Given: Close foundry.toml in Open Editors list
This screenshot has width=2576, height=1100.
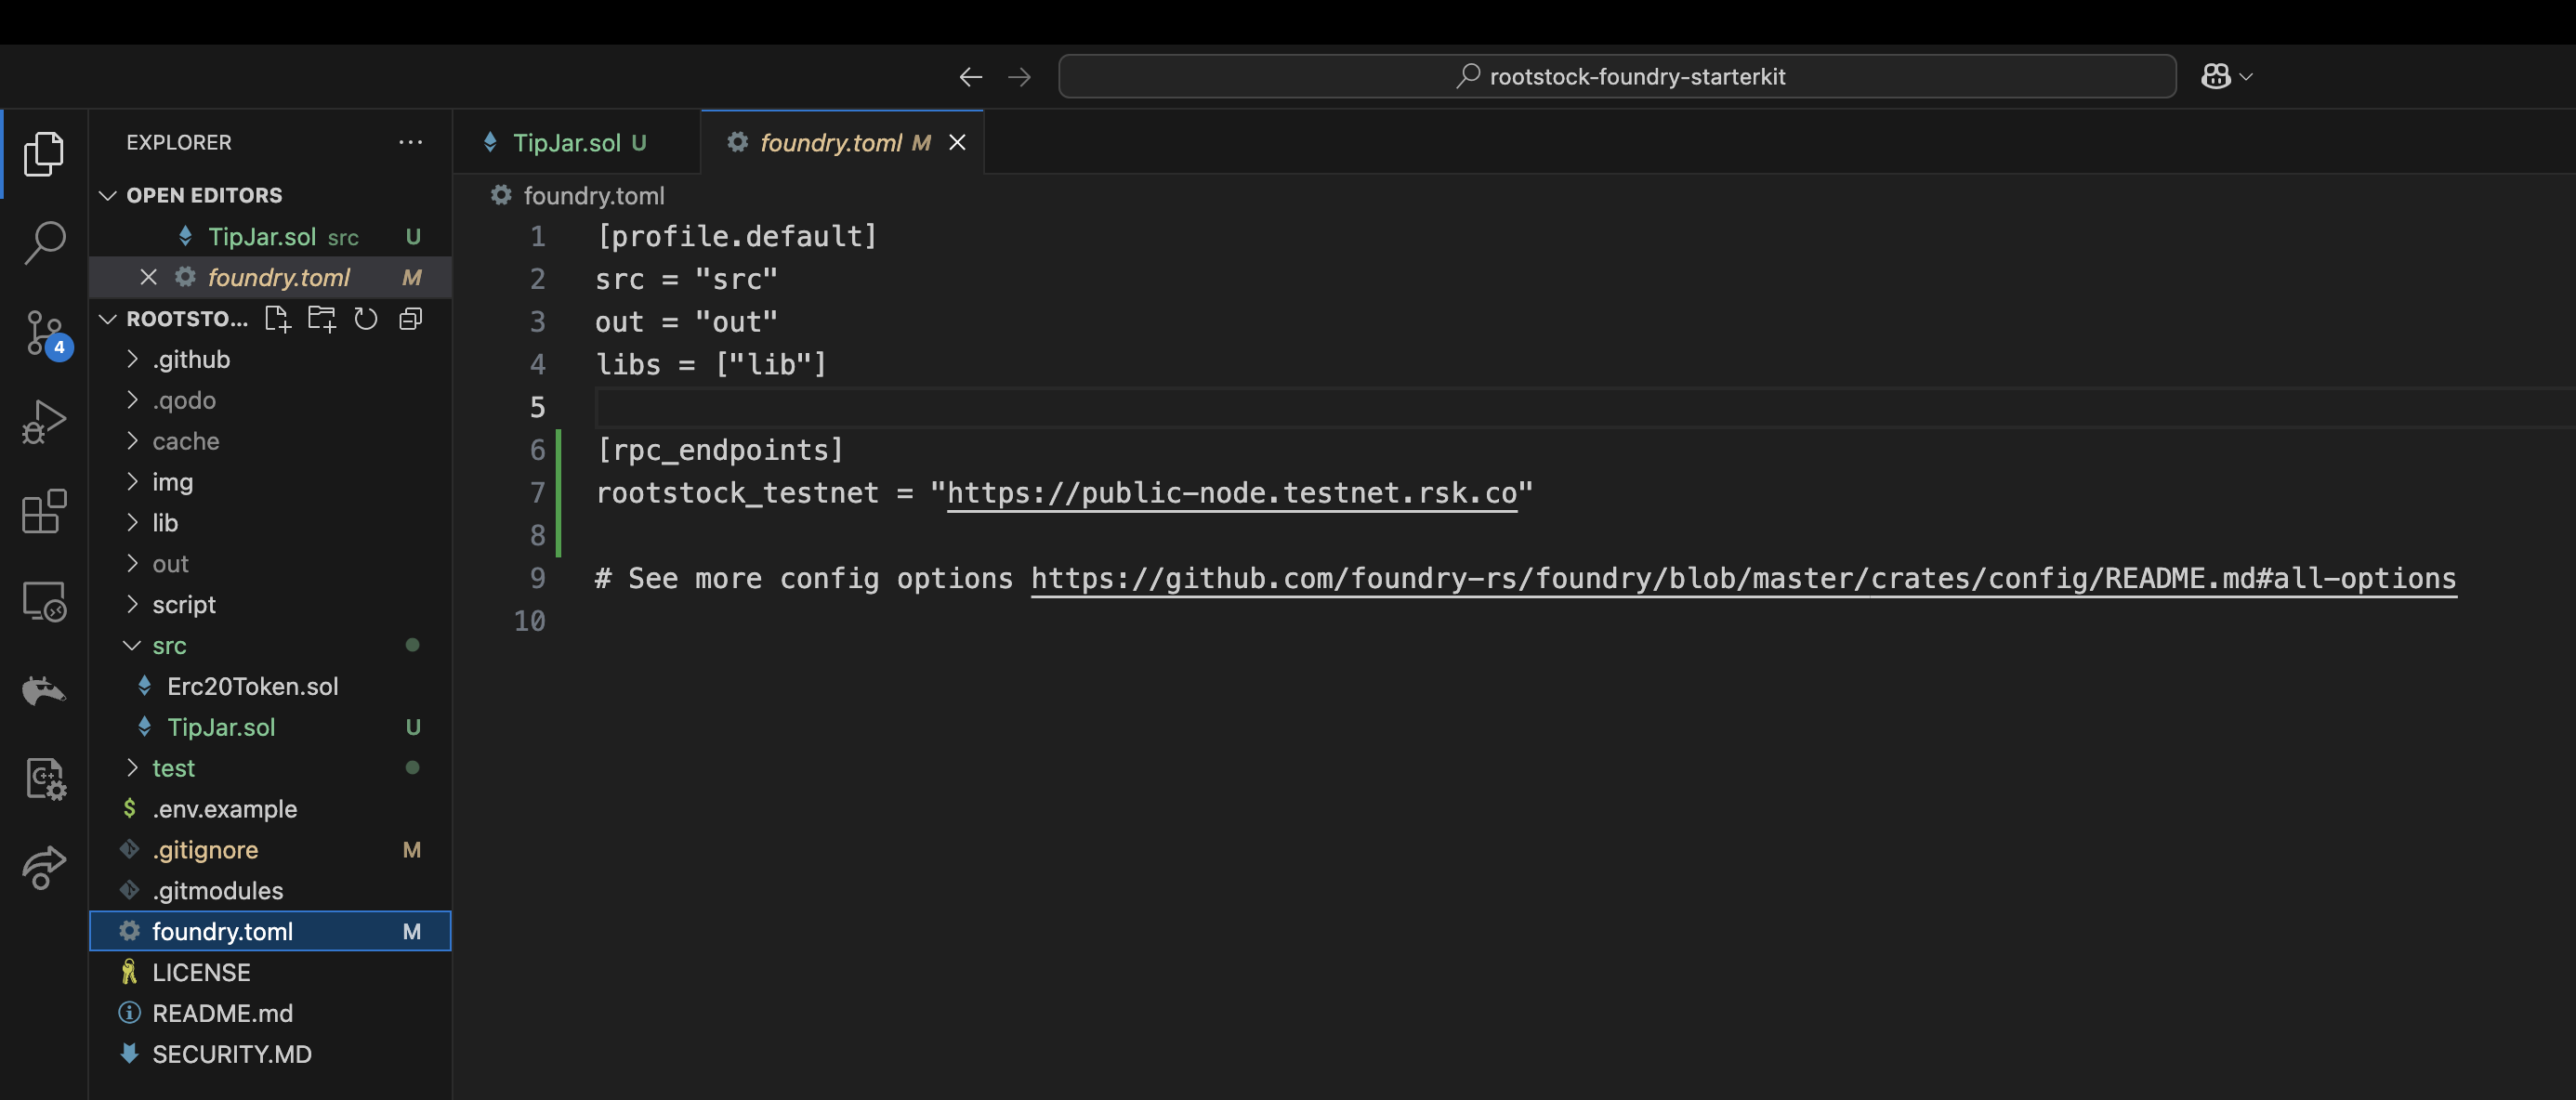Looking at the screenshot, I should click(148, 277).
